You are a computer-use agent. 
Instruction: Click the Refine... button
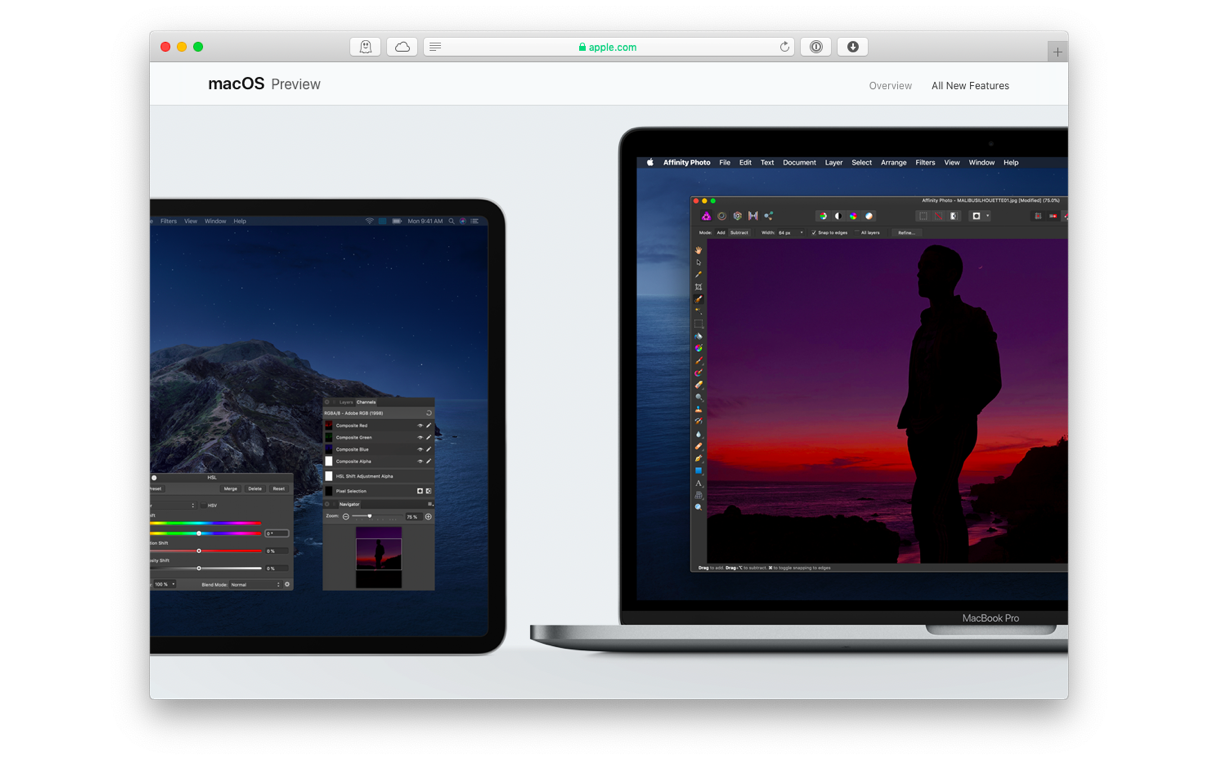(x=906, y=233)
